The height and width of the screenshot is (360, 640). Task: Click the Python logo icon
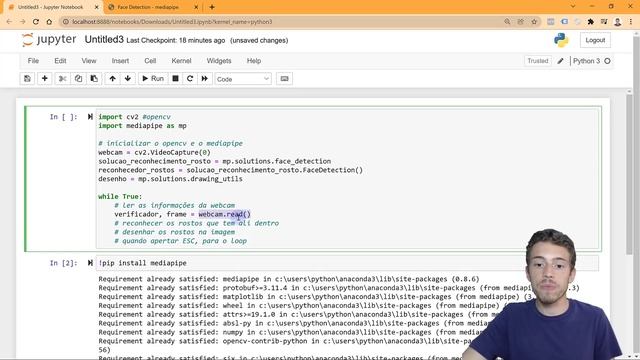(561, 40)
